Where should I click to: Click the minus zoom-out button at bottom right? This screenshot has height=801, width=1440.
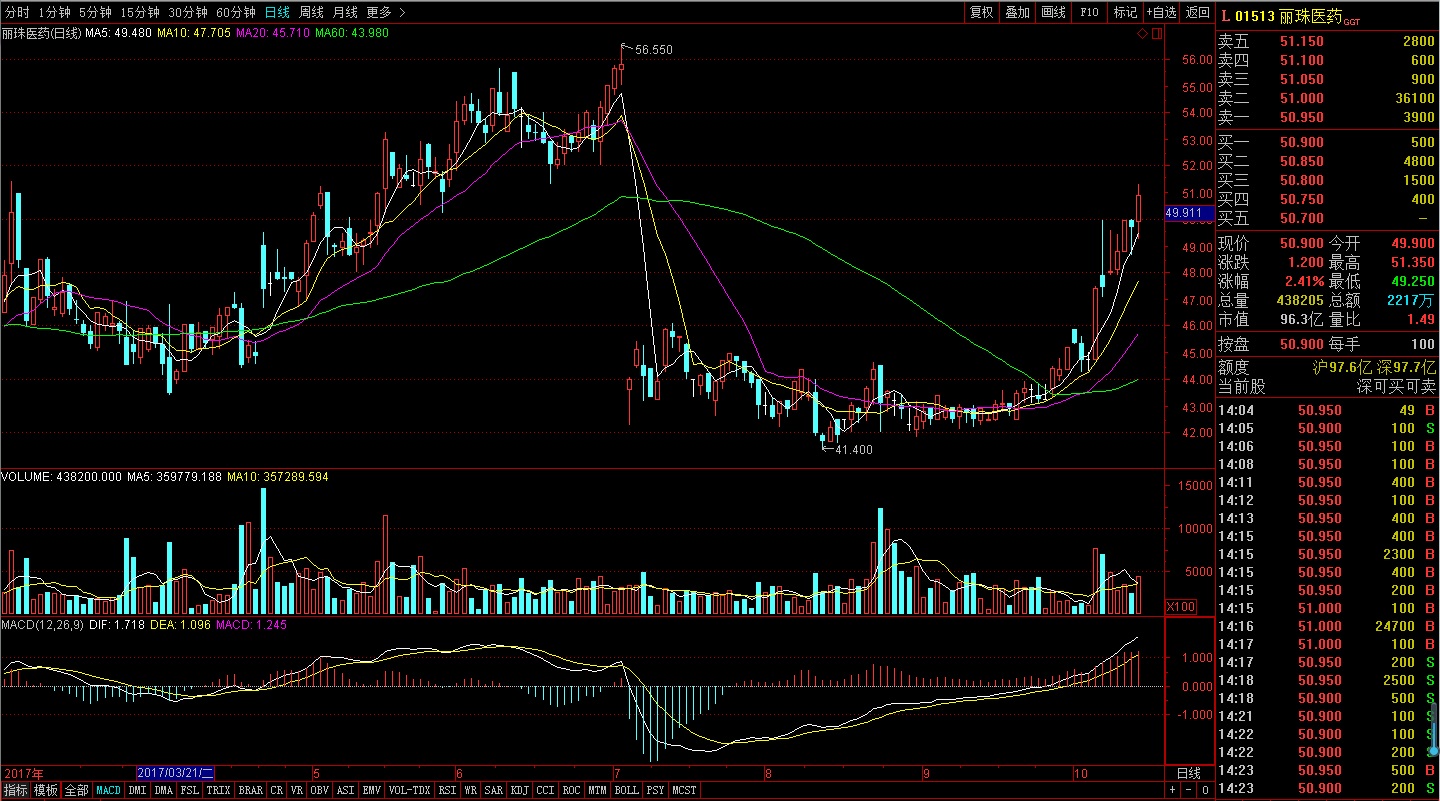tap(1188, 791)
